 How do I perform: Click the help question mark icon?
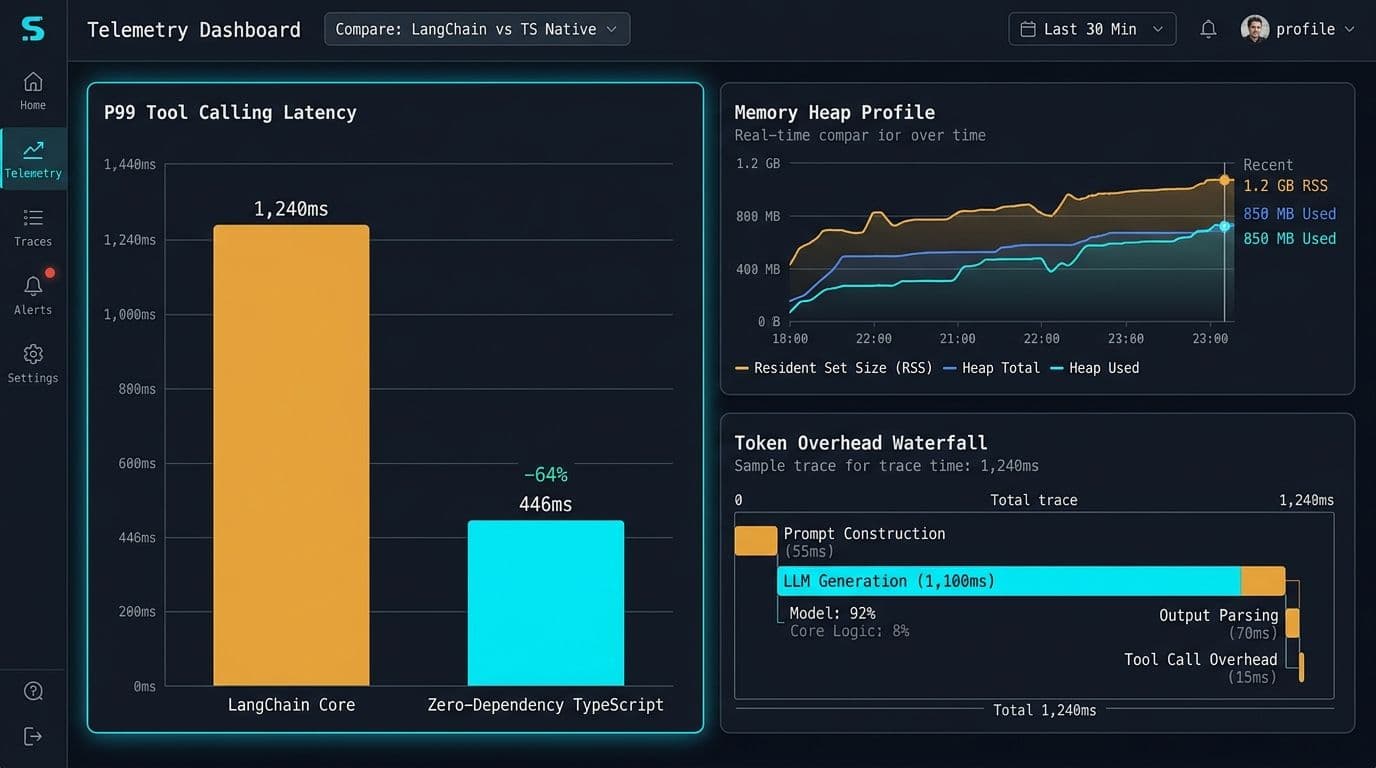tap(33, 691)
